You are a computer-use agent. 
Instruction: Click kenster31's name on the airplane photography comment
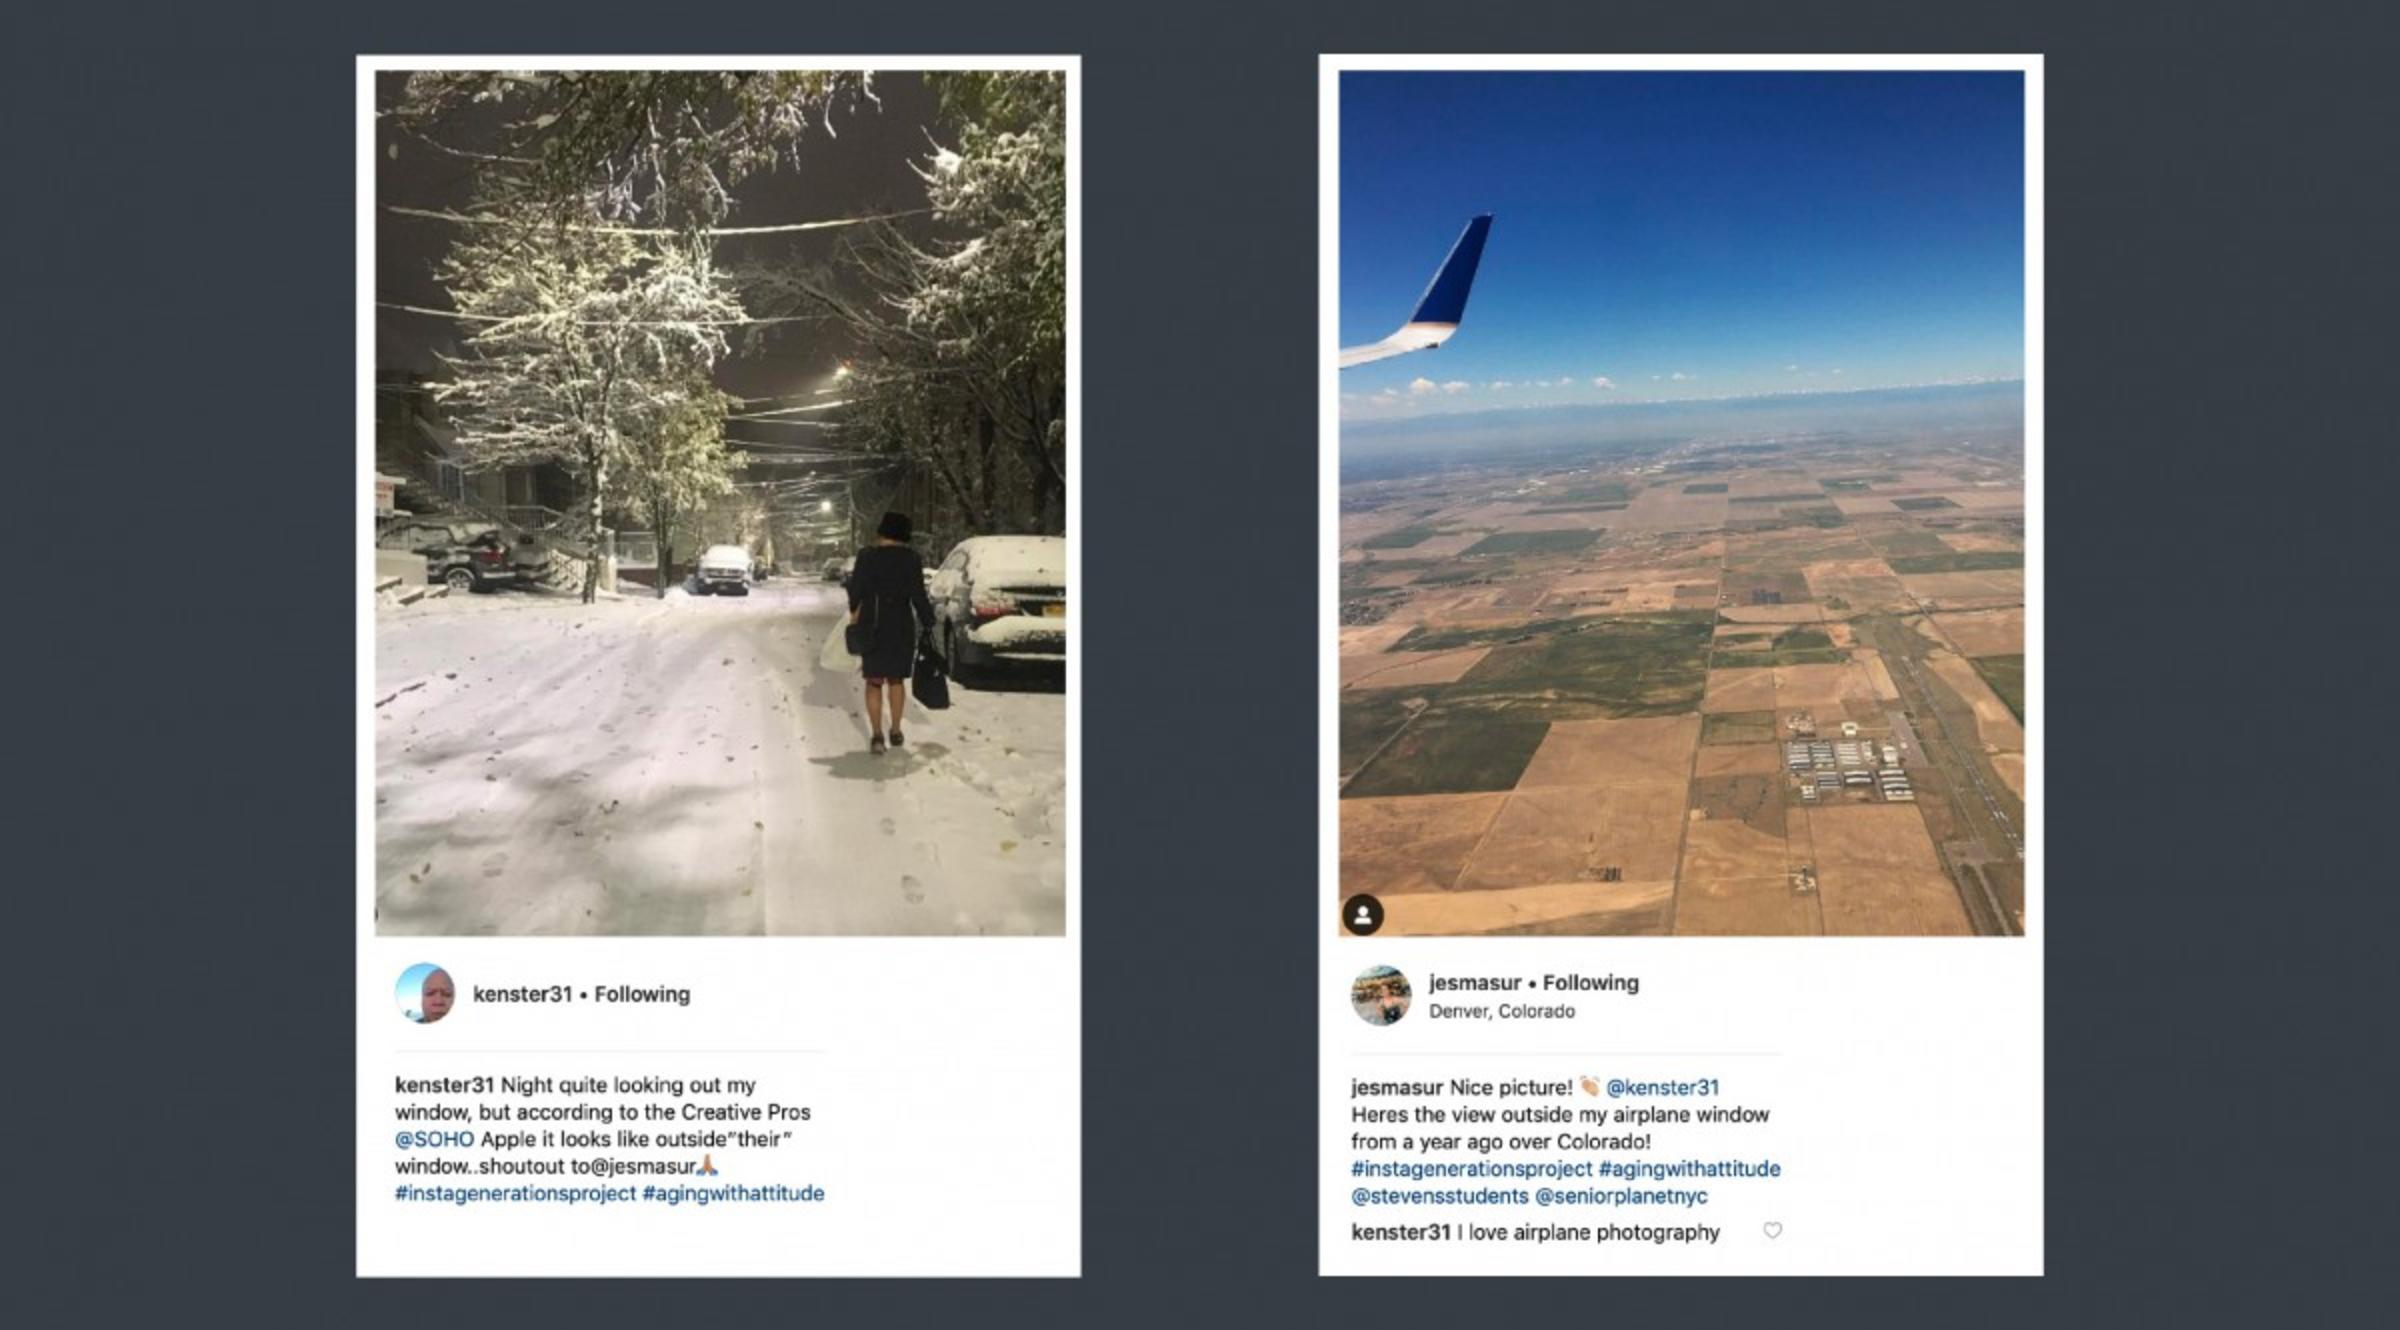pyautogui.click(x=1400, y=1232)
